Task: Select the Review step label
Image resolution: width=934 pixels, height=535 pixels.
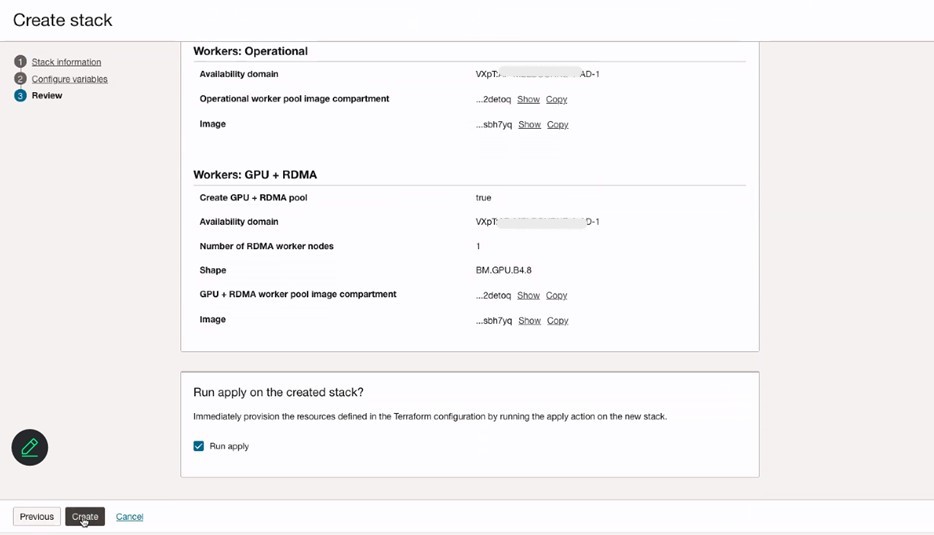Action: [x=47, y=96]
